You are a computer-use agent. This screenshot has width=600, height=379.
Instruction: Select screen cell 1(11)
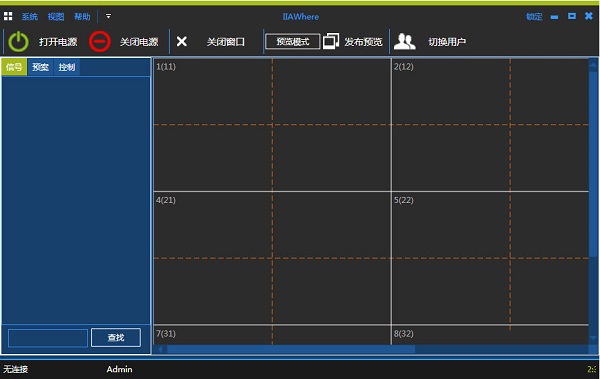click(272, 124)
